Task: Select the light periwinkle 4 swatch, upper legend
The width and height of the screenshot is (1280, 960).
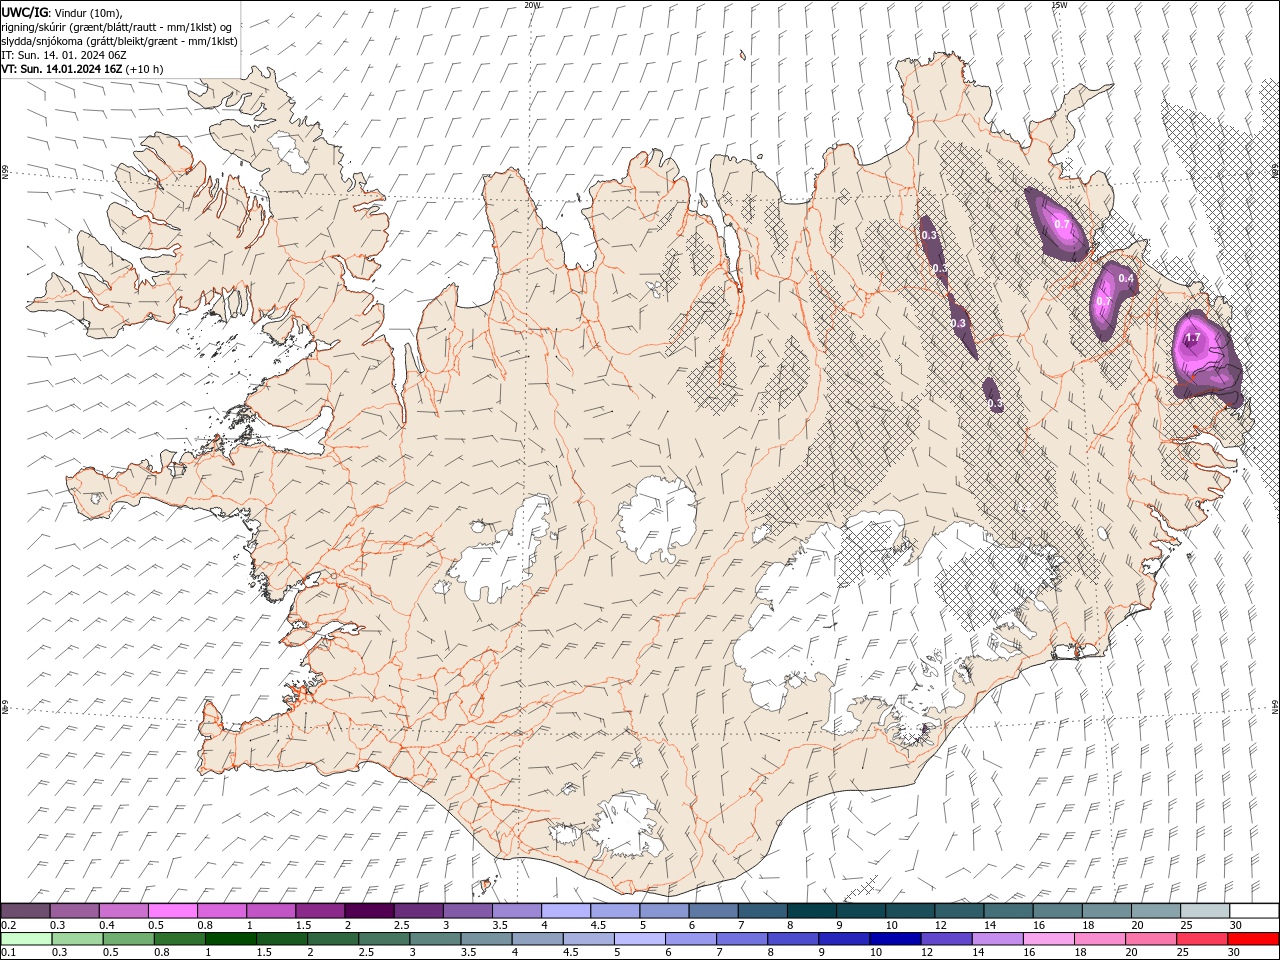Action: 566,911
